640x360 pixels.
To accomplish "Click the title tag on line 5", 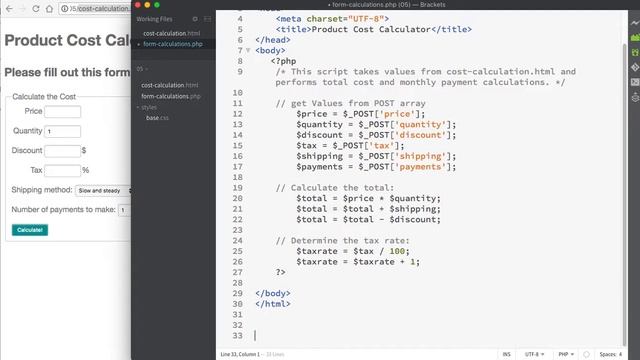I will point(373,29).
